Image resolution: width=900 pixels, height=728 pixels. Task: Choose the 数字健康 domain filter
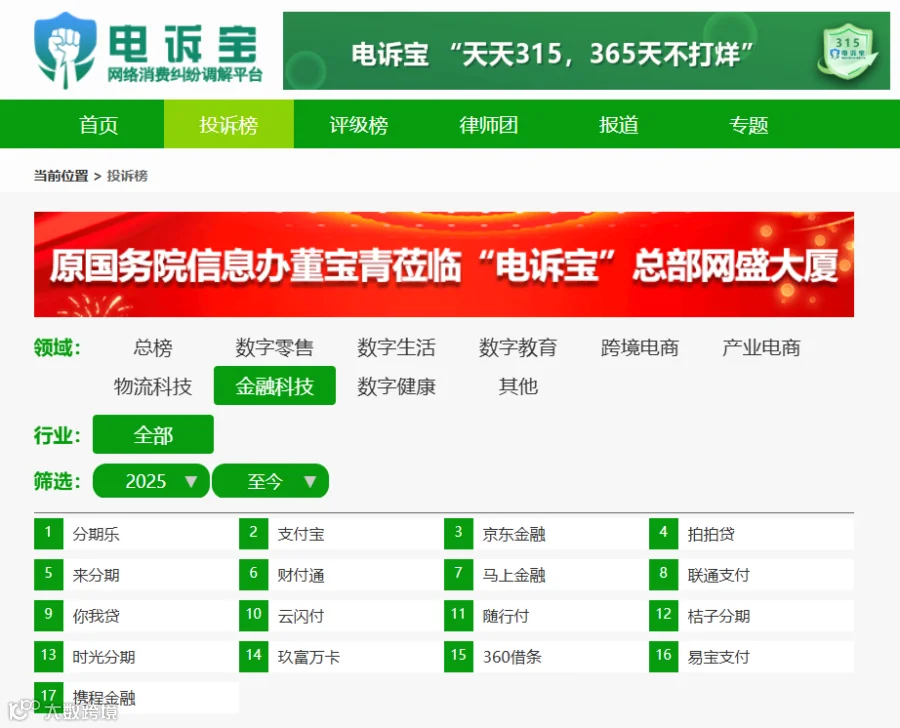click(x=396, y=386)
